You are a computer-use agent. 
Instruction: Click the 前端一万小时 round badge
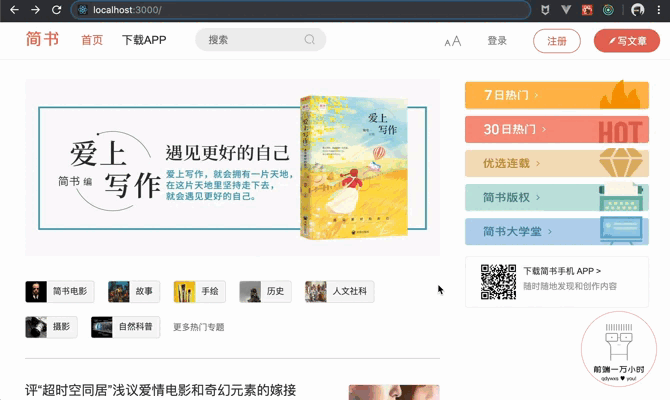[x=619, y=349]
